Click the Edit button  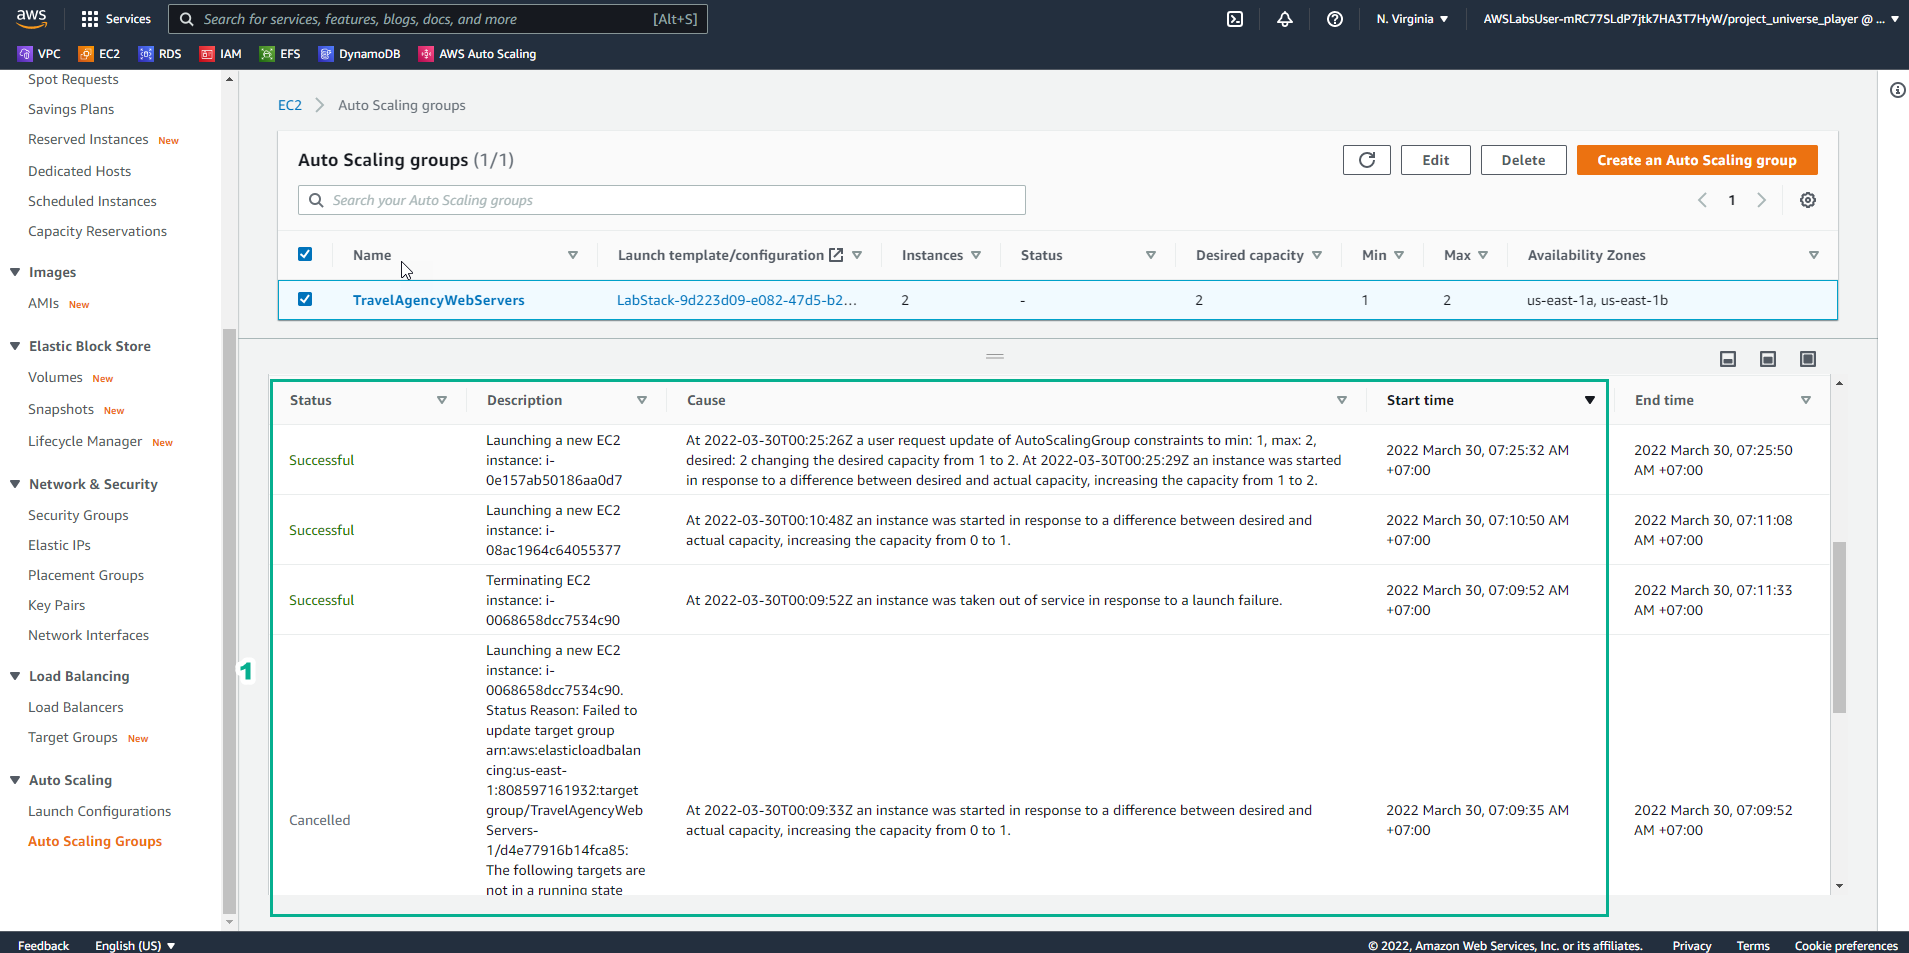pos(1435,160)
